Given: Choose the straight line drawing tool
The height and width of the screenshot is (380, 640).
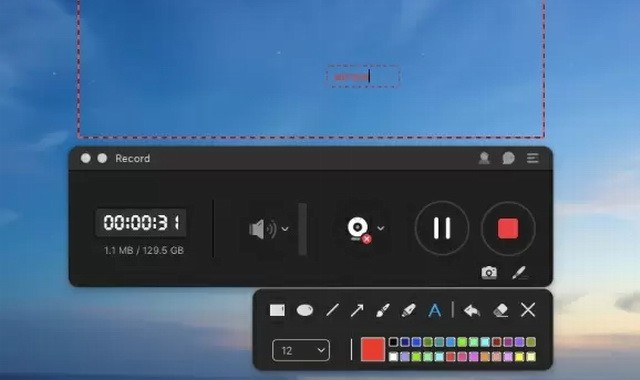Looking at the screenshot, I should (332, 310).
